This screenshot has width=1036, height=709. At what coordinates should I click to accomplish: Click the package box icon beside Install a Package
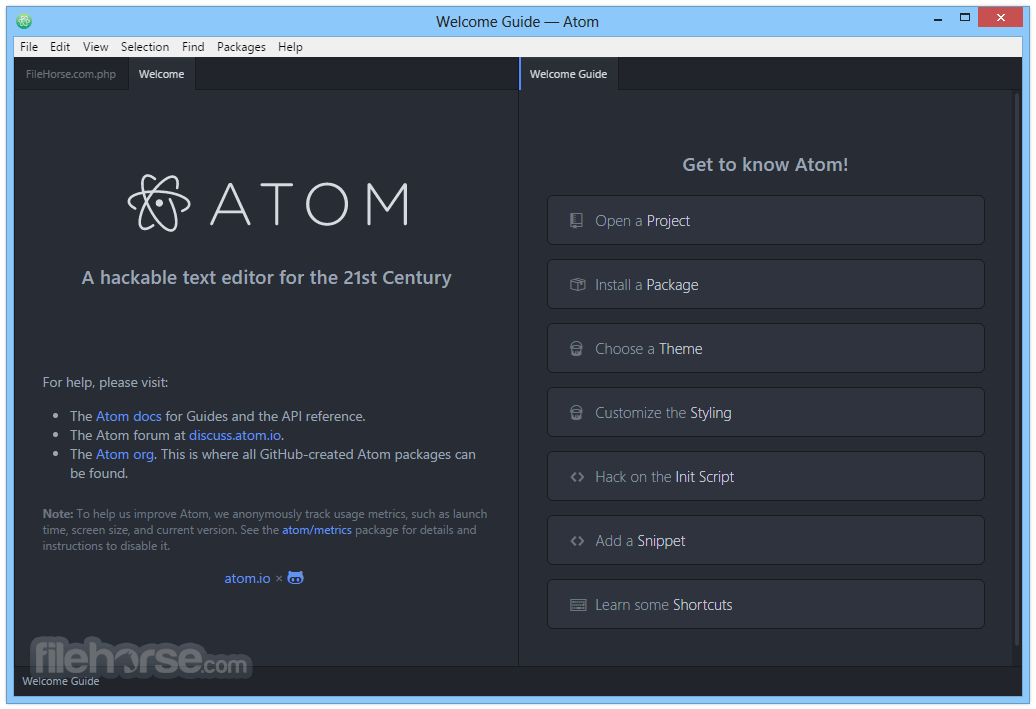(577, 285)
